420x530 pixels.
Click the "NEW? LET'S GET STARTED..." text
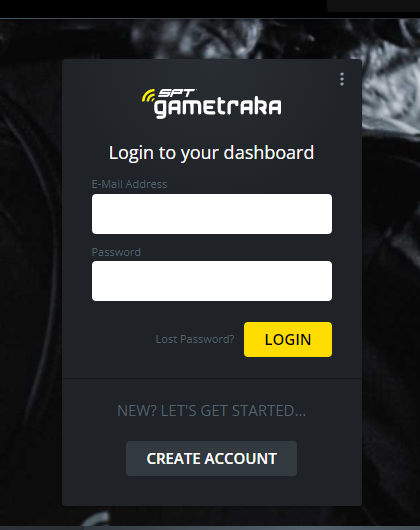[212, 411]
